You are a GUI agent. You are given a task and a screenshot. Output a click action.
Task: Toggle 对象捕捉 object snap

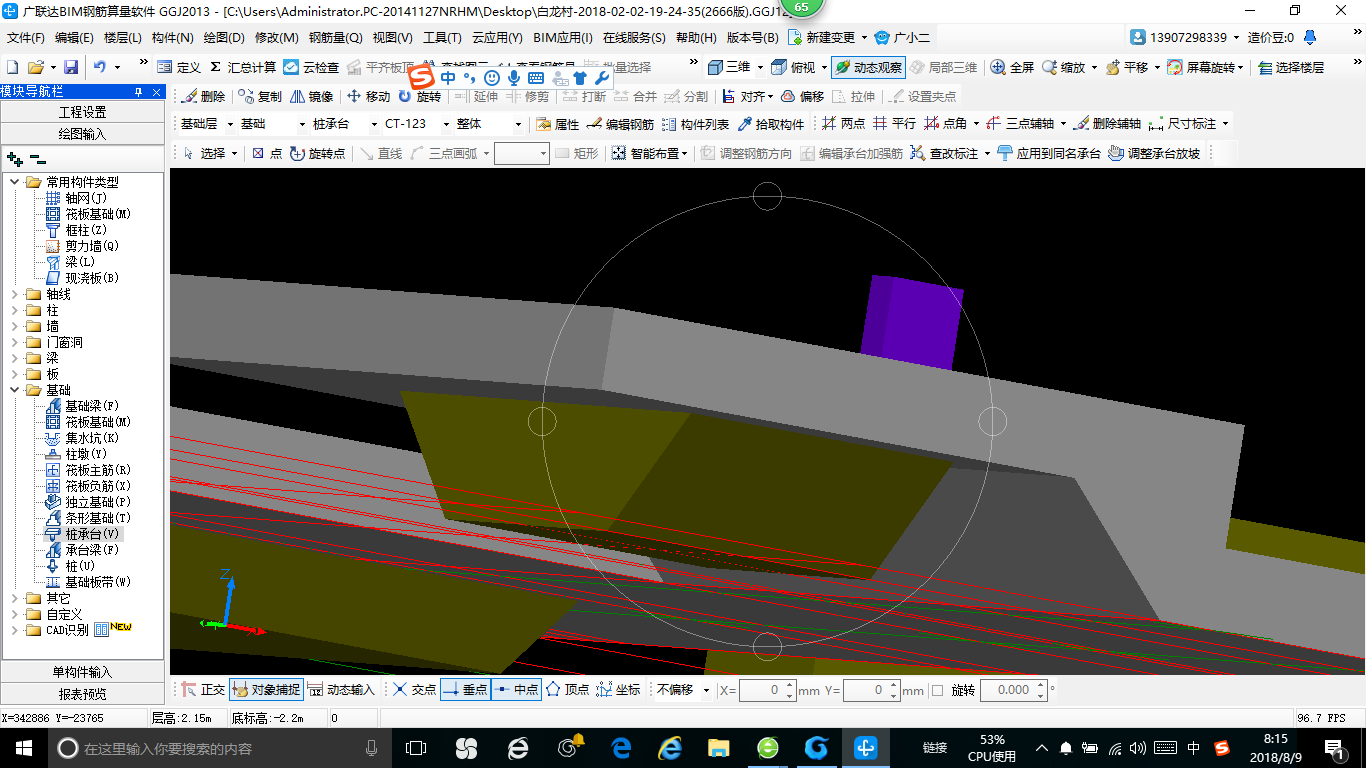coord(265,690)
